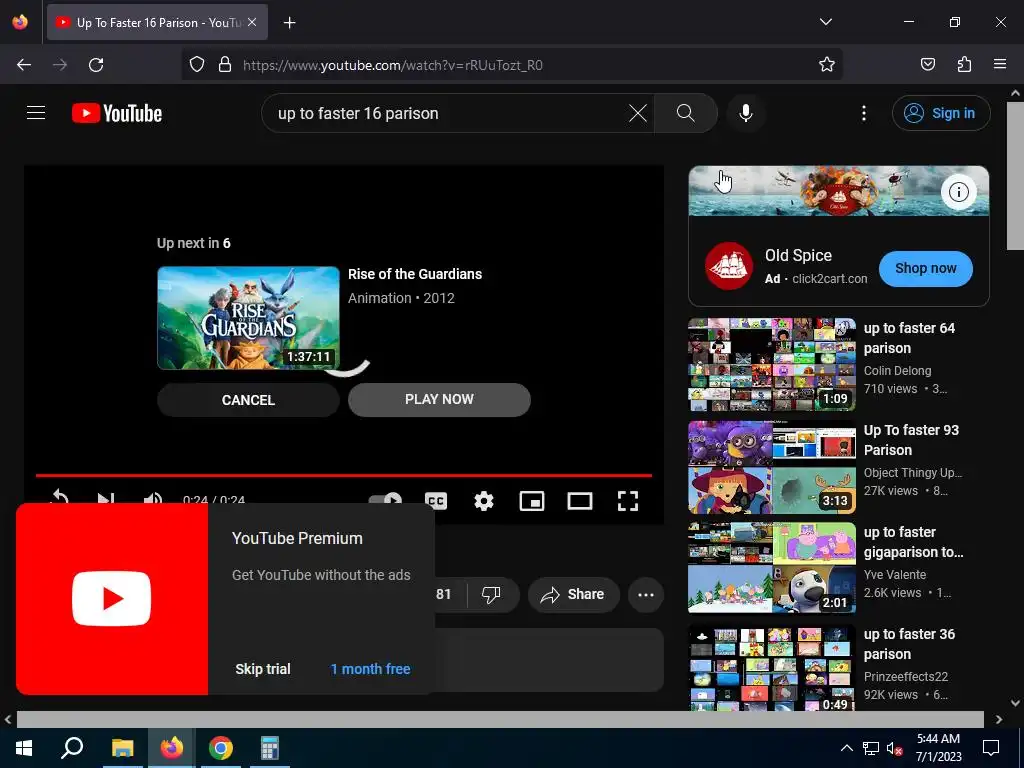Mute the player volume
1024x768 pixels.
click(x=153, y=498)
